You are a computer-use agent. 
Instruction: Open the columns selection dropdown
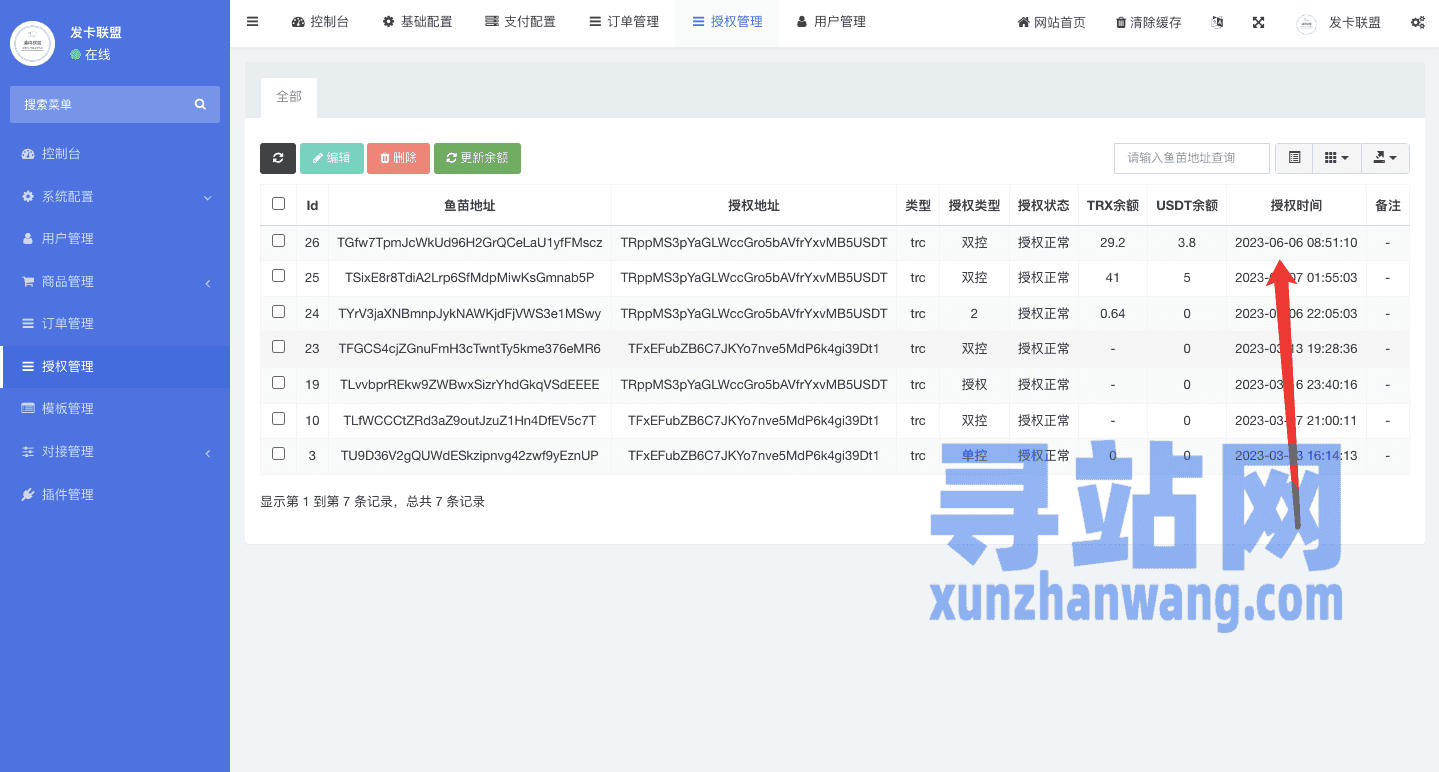pyautogui.click(x=1337, y=158)
